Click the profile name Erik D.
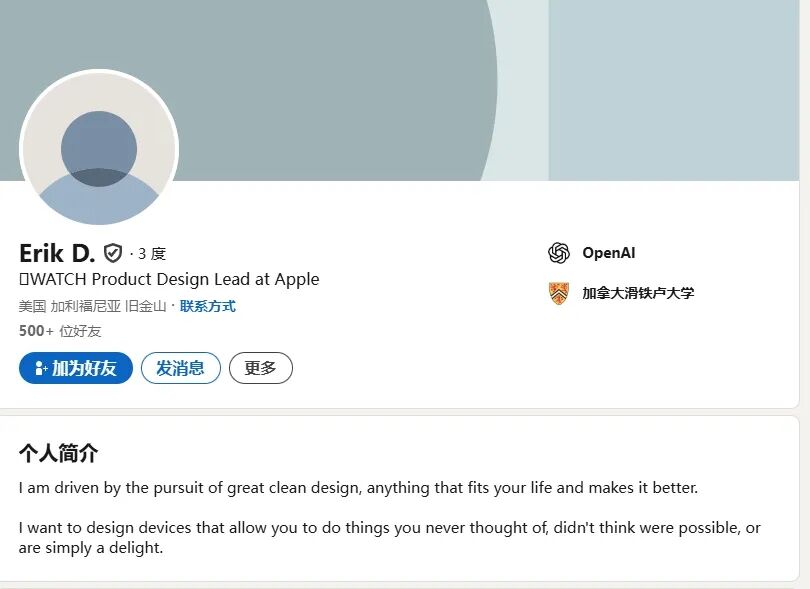This screenshot has width=810, height=589. click(x=56, y=253)
